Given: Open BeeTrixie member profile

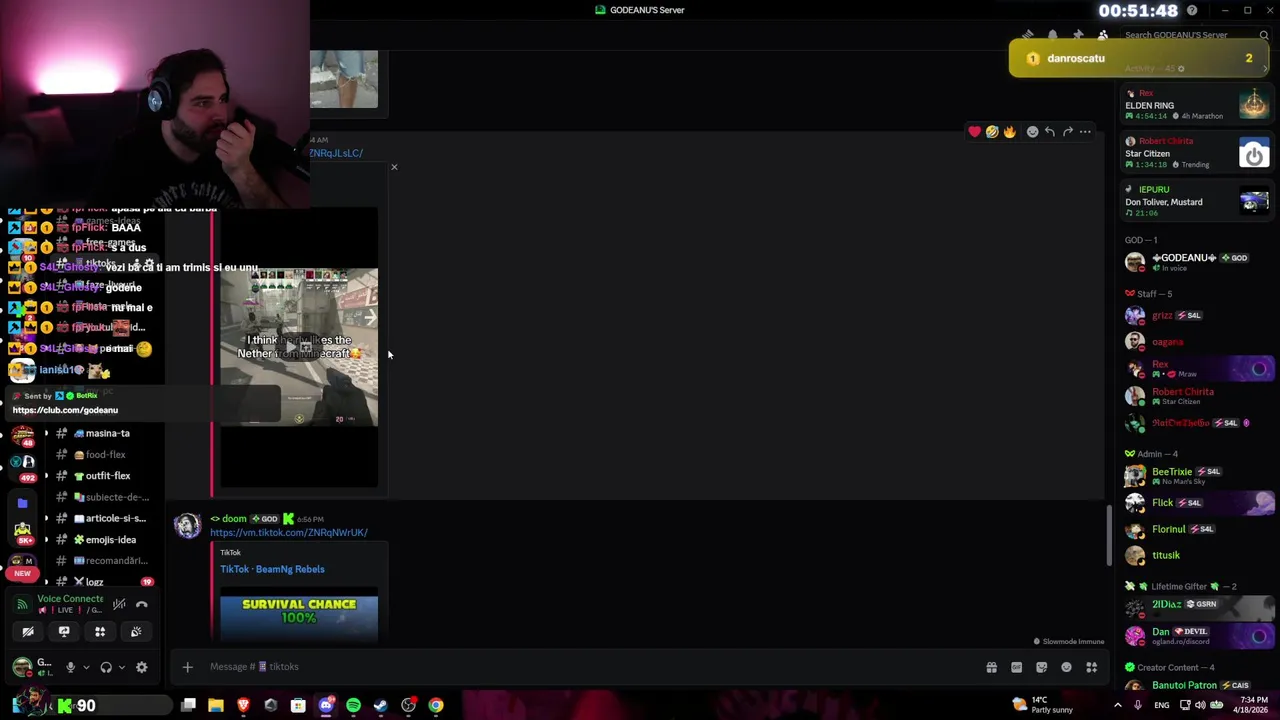Looking at the screenshot, I should (1196, 475).
